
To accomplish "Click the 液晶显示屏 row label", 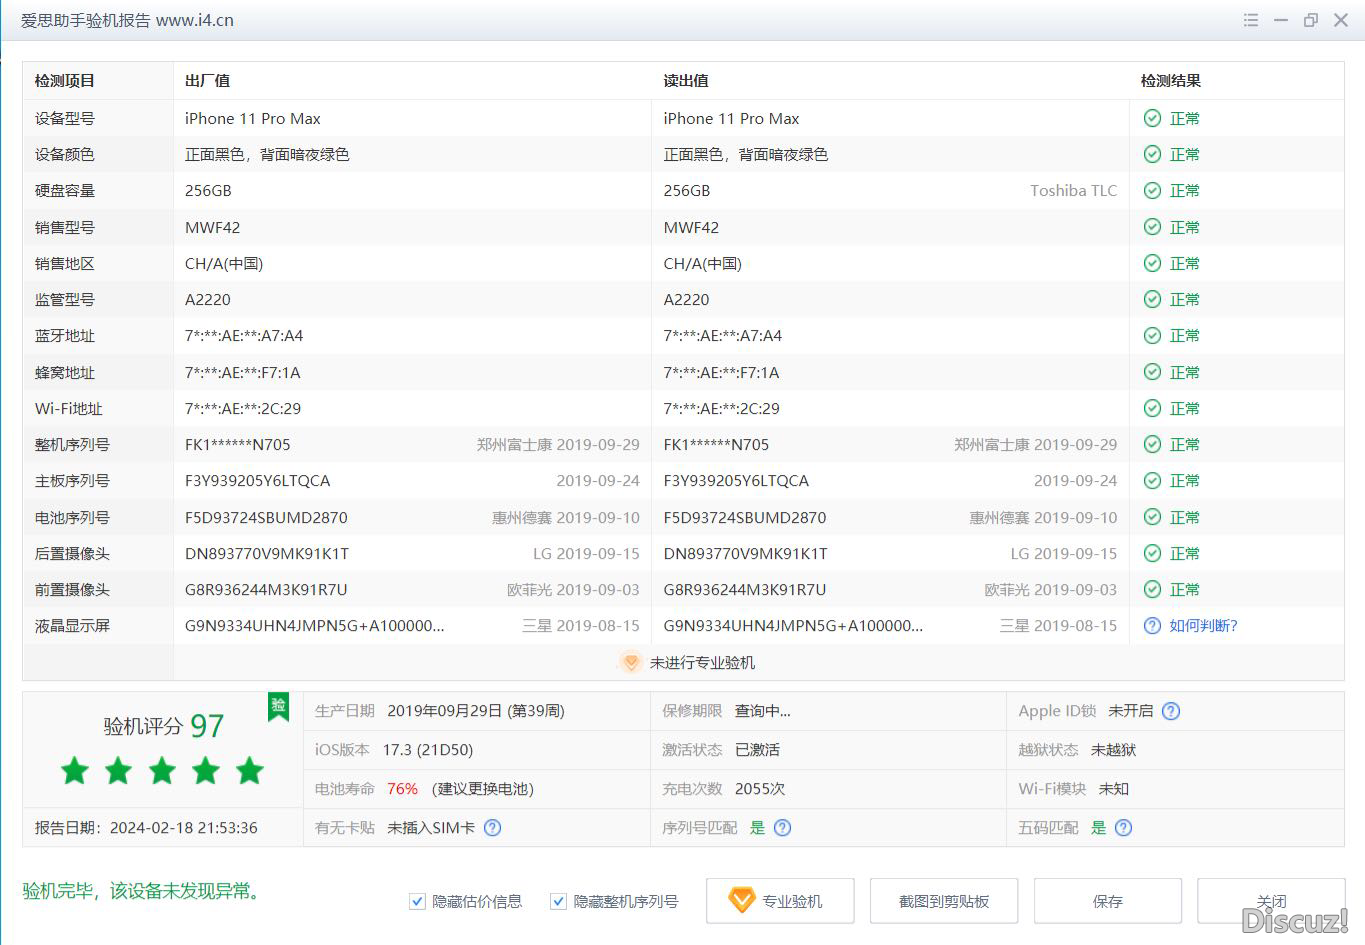I will 72,625.
